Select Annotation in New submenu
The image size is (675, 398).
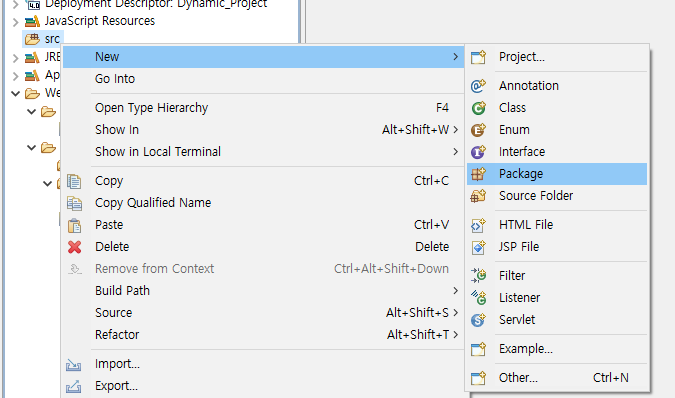pos(557,86)
